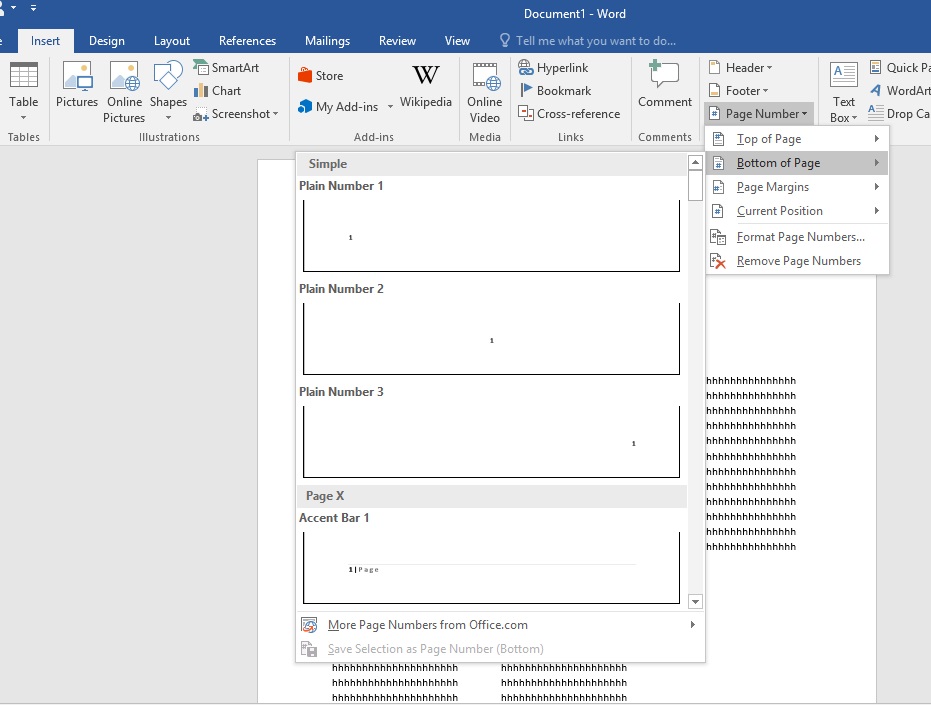This screenshot has width=931, height=705.
Task: Insert a Chart
Action: click(217, 91)
